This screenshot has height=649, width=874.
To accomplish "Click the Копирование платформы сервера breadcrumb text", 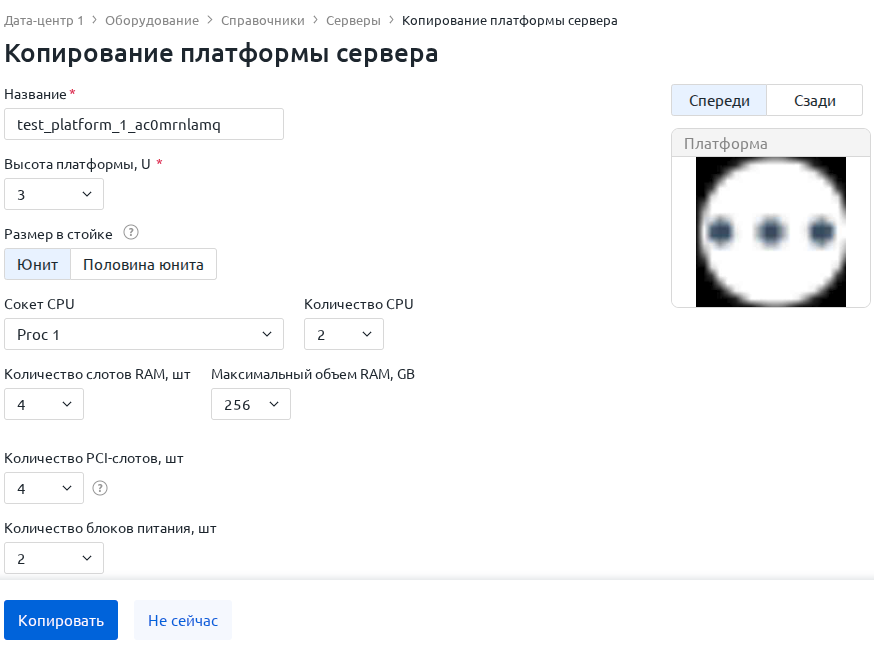I will [509, 21].
